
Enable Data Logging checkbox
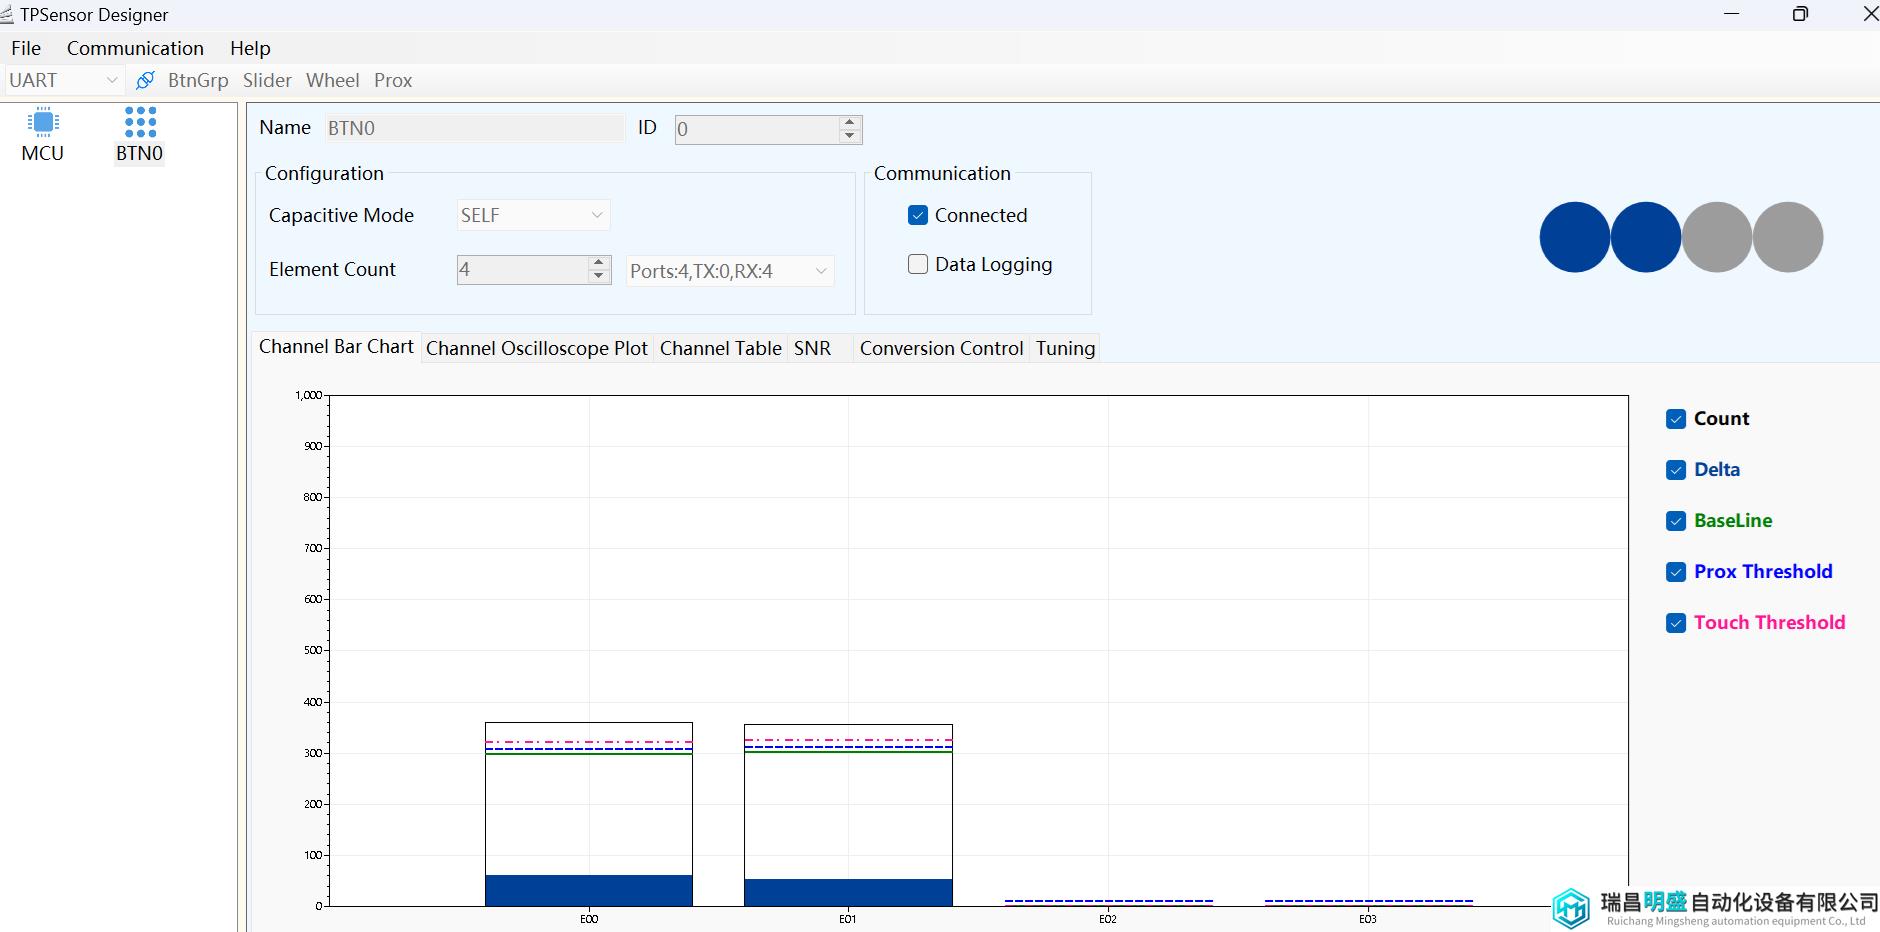click(918, 264)
